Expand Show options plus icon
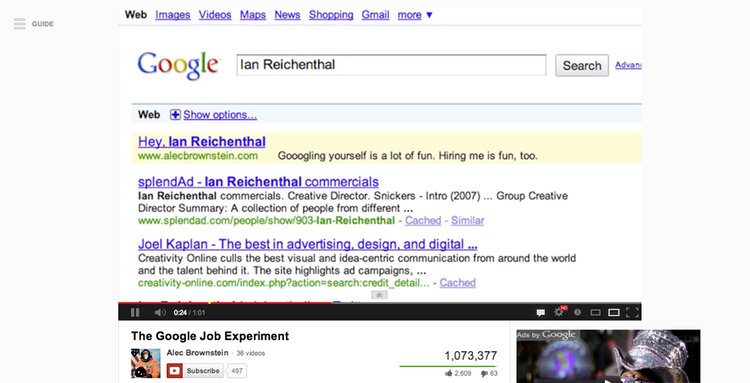 tap(176, 115)
